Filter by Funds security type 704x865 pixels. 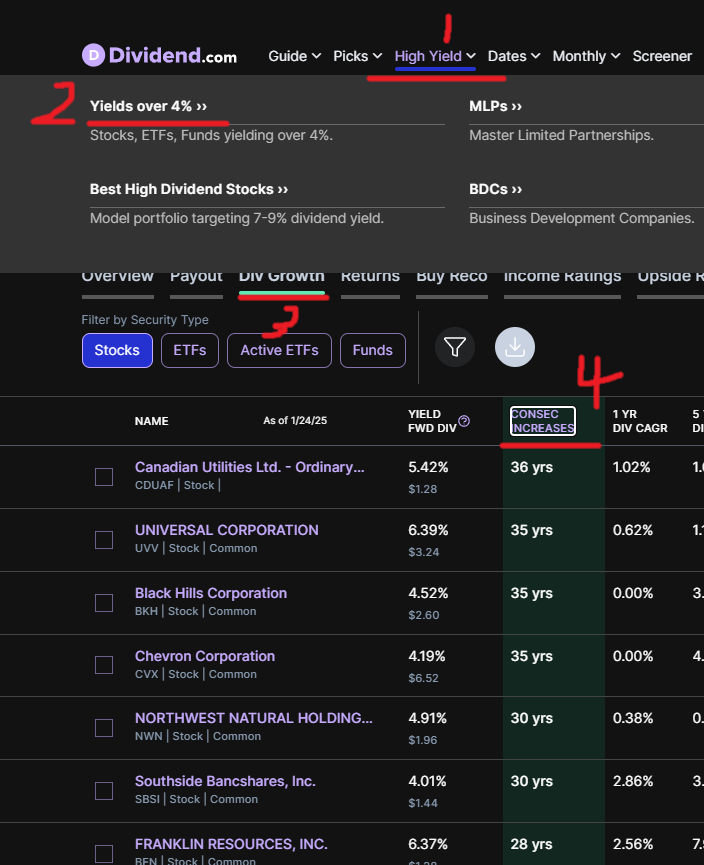(x=372, y=350)
